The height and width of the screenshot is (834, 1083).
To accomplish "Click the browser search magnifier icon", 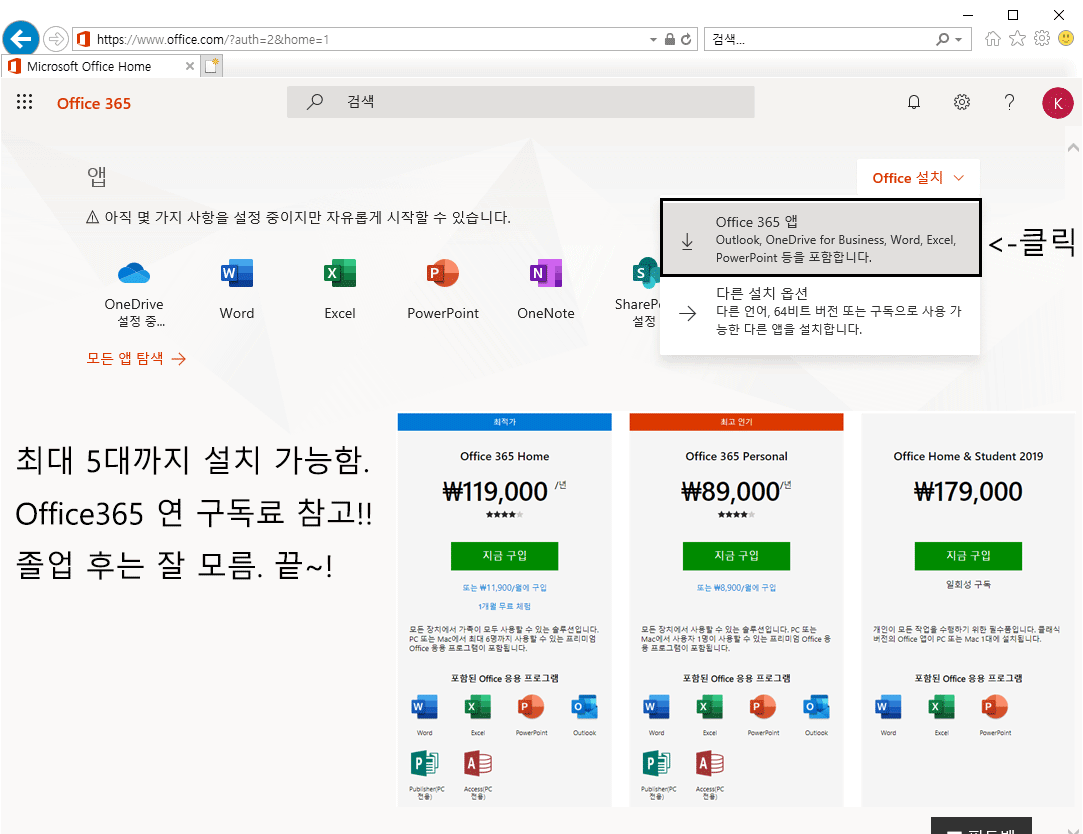I will [942, 39].
